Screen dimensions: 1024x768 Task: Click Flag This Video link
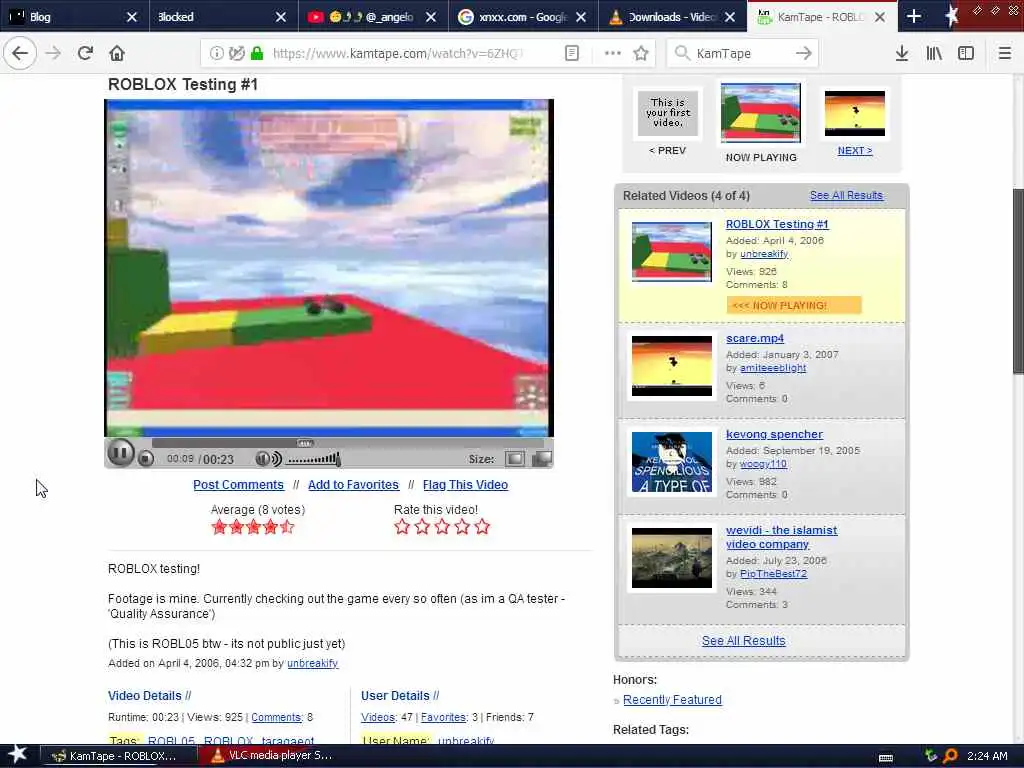(x=465, y=485)
